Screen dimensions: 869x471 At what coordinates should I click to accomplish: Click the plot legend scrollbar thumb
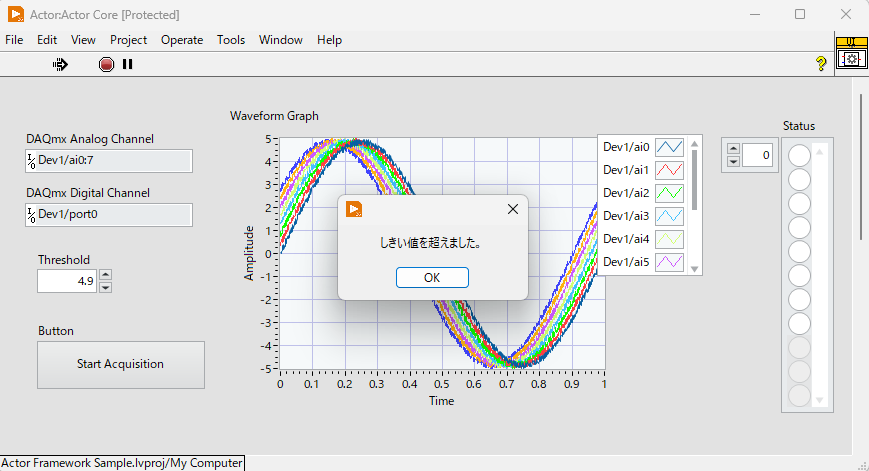point(694,180)
